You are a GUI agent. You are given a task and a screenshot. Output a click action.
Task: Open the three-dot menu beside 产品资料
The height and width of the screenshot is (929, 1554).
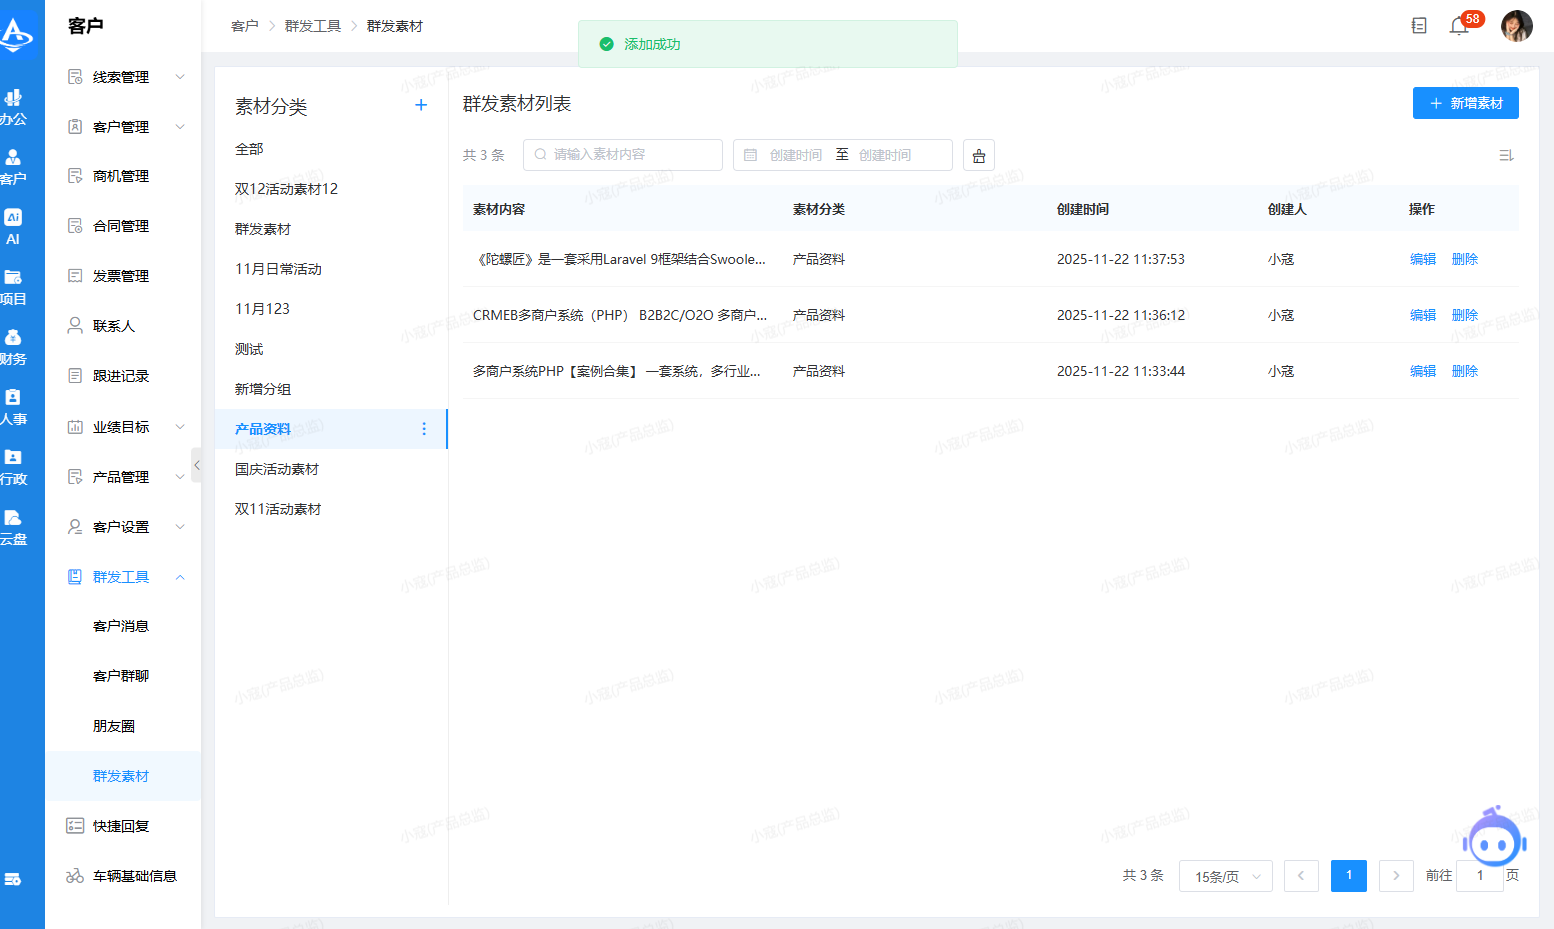(x=424, y=429)
